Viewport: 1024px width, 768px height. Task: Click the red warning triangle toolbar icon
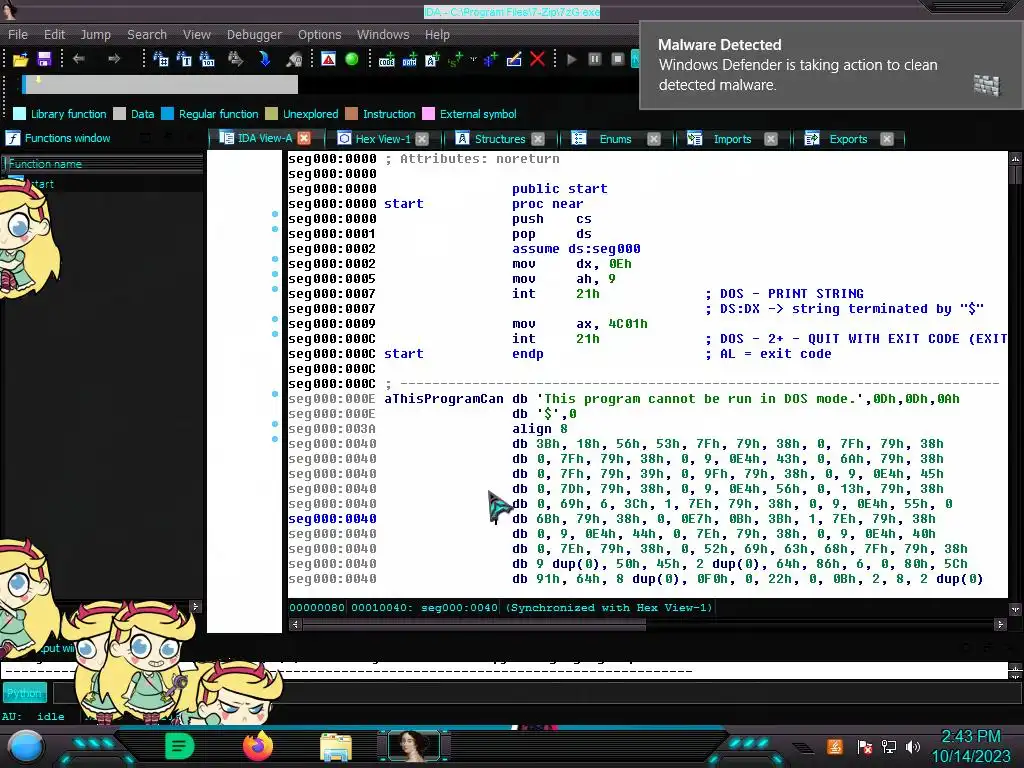[328, 59]
